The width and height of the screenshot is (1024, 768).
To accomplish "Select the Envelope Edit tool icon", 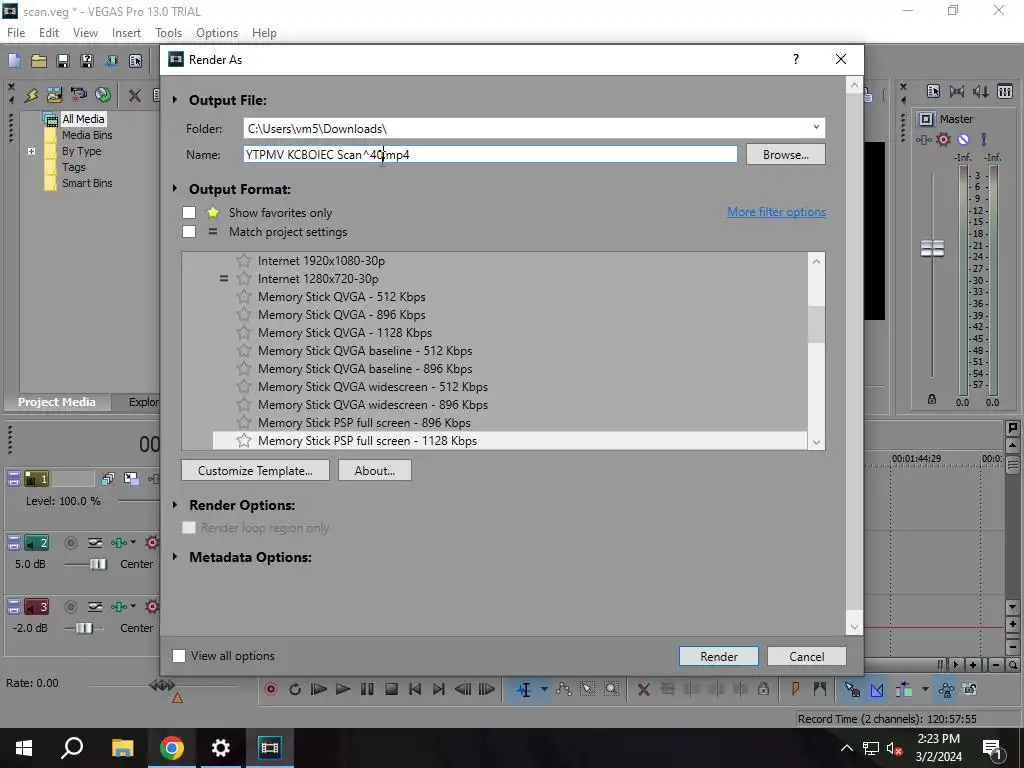I will tap(564, 689).
